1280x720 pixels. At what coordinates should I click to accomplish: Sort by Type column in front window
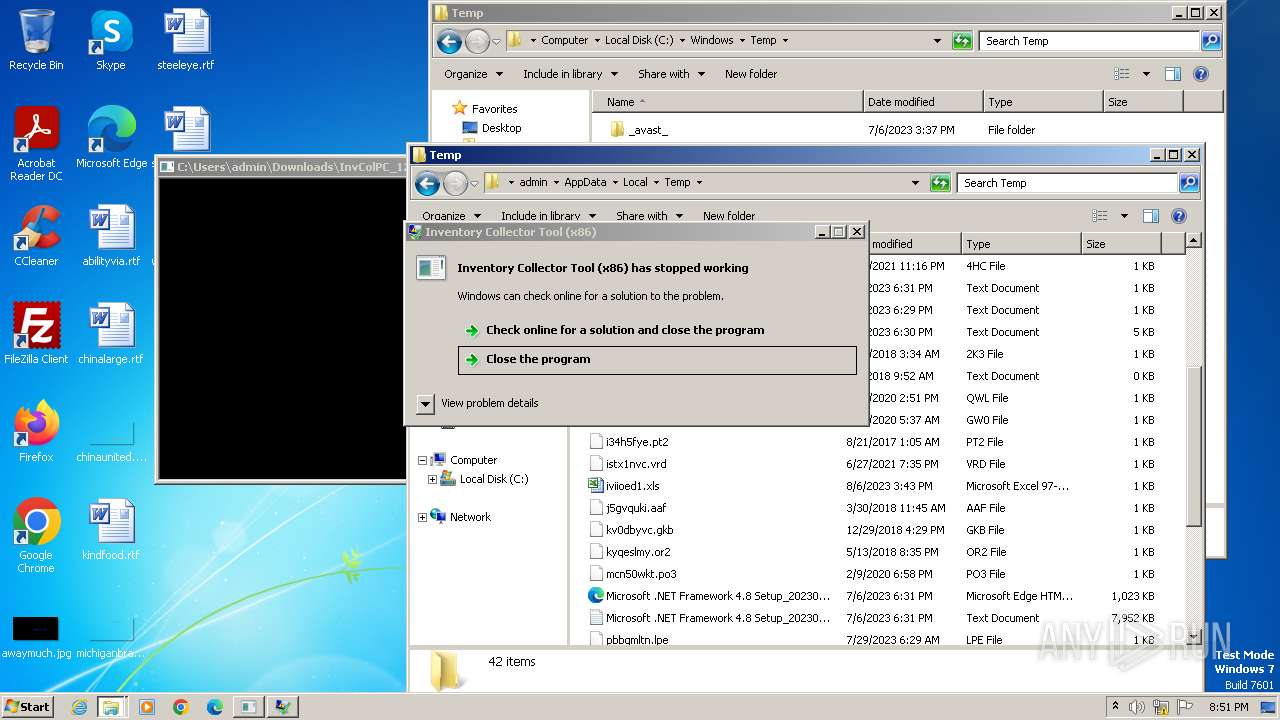(x=1021, y=244)
